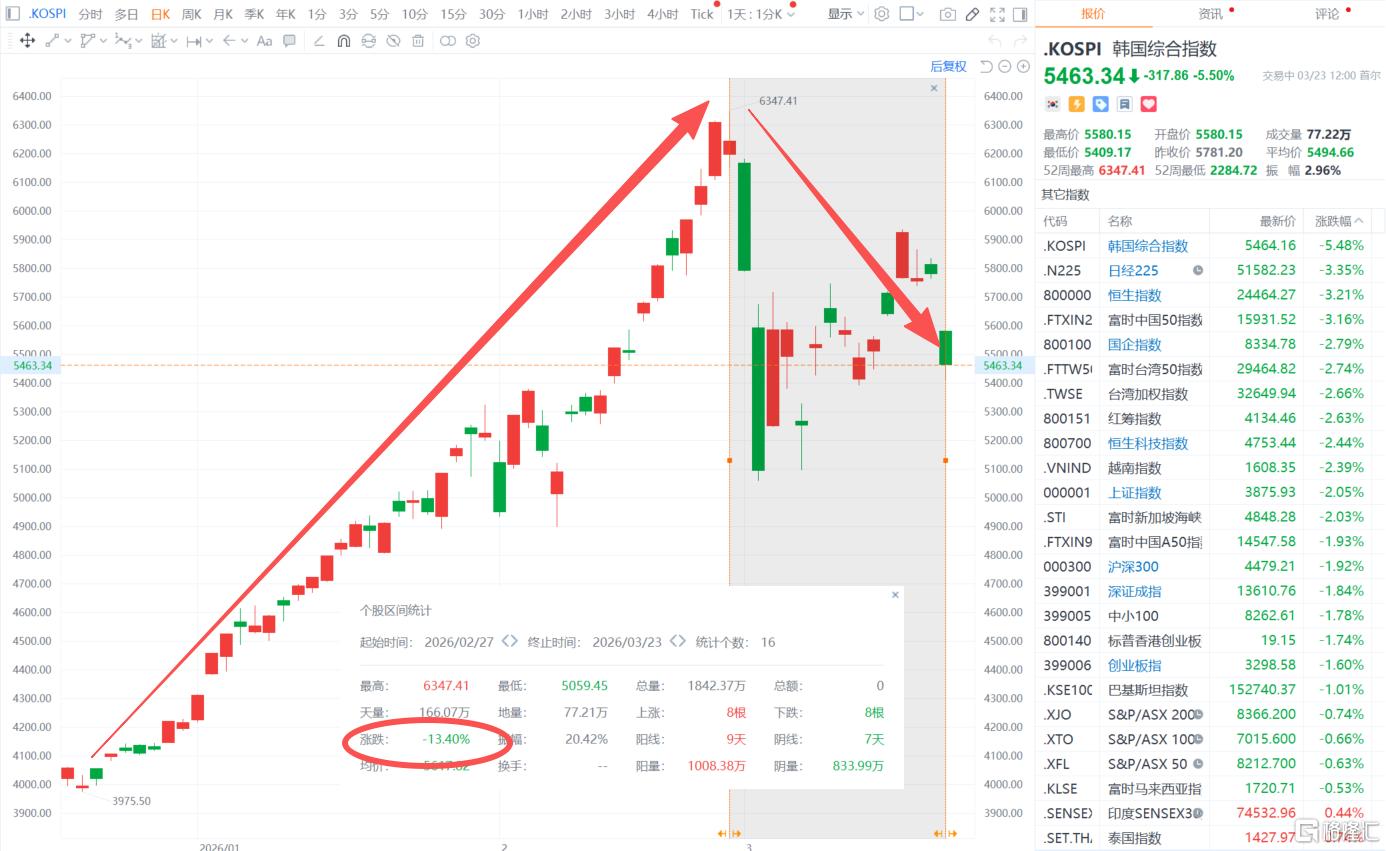This screenshot has height=851, width=1386.
Task: Toggle magnet snap mode in drawing toolbar
Action: [x=343, y=41]
